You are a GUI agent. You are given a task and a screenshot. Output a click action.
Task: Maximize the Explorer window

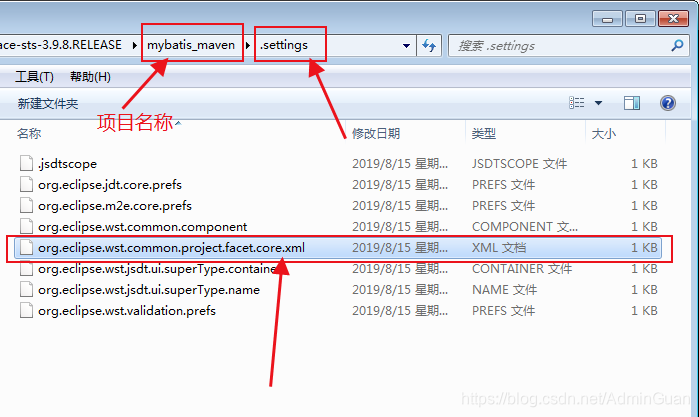click(640, 19)
